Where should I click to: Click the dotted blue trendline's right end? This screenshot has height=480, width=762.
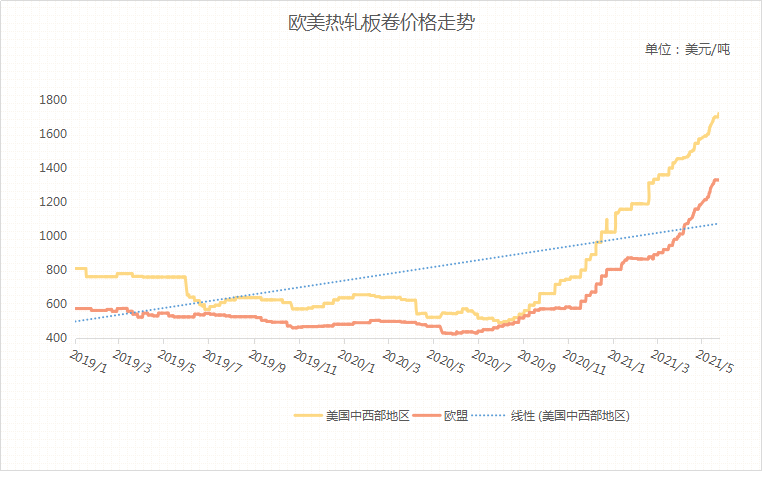click(x=717, y=224)
